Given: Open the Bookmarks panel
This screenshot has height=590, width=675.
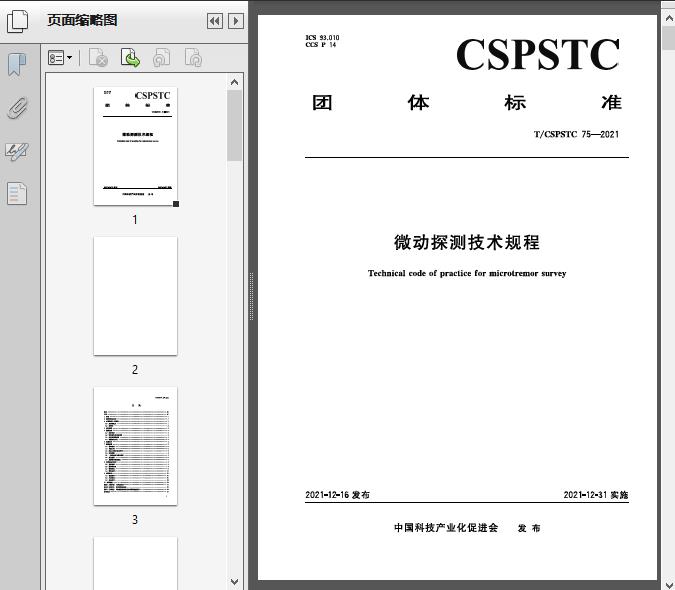Looking at the screenshot, I should point(17,65).
